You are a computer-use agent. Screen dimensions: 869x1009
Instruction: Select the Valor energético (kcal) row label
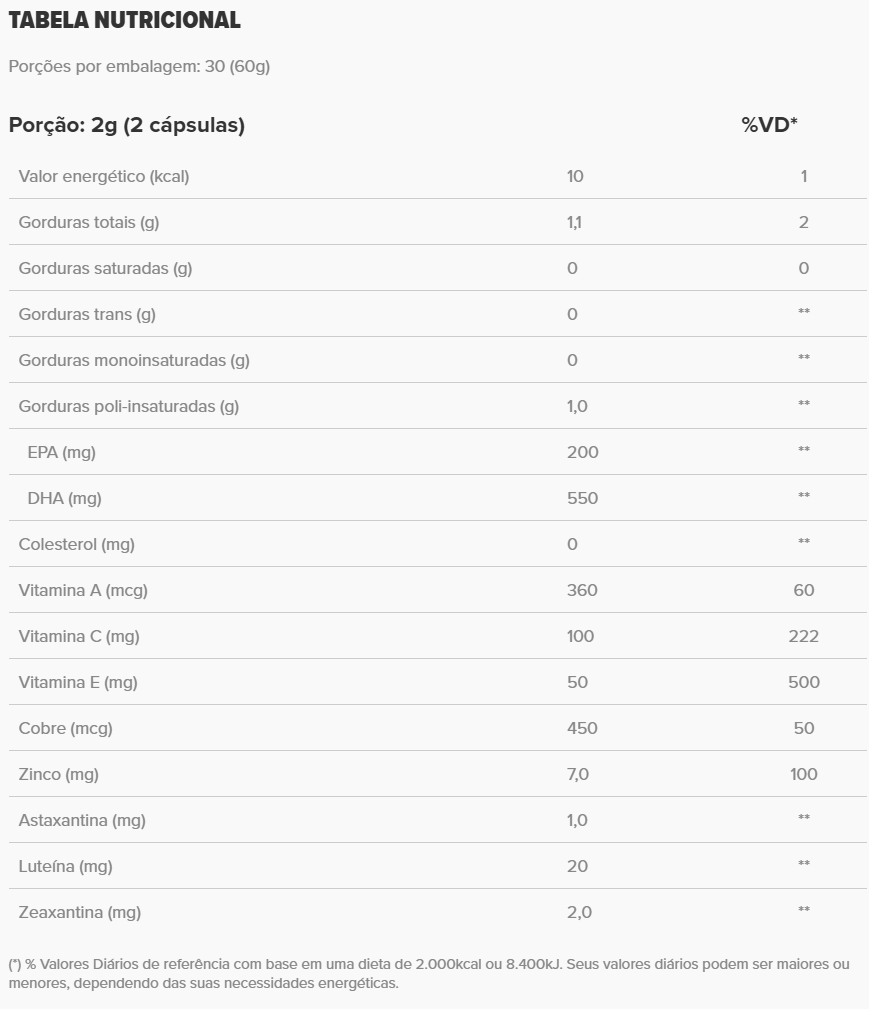(x=104, y=177)
